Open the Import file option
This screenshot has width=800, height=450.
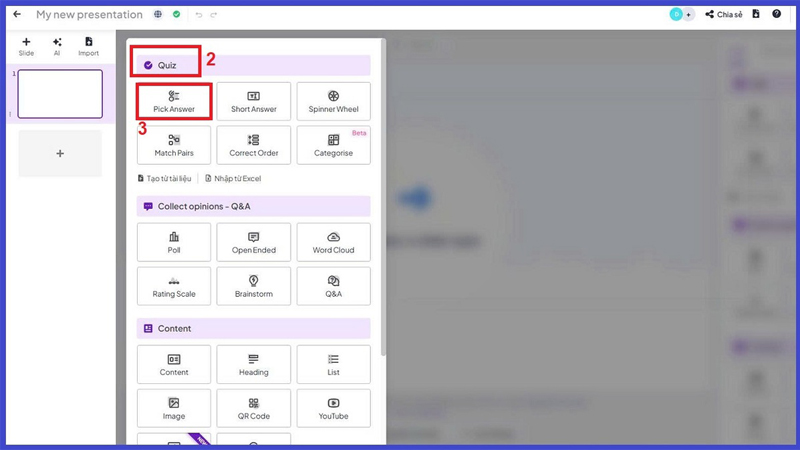(x=88, y=46)
